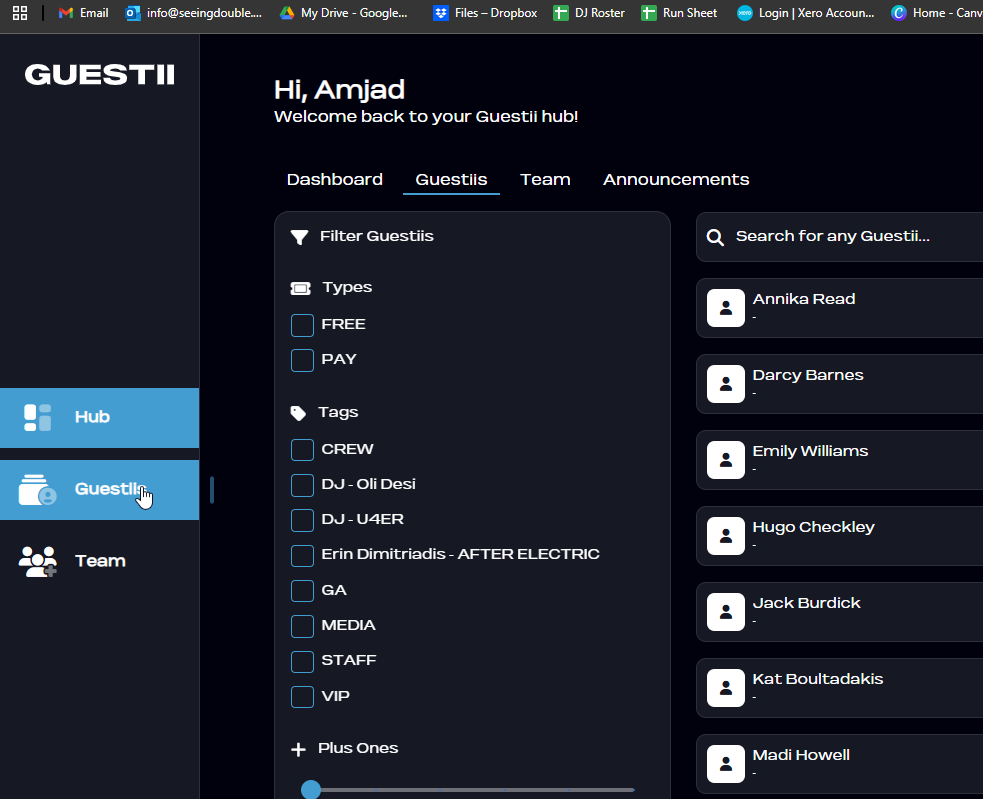Open Jack Burdick guest entry
The height and width of the screenshot is (799, 983).
tap(839, 611)
